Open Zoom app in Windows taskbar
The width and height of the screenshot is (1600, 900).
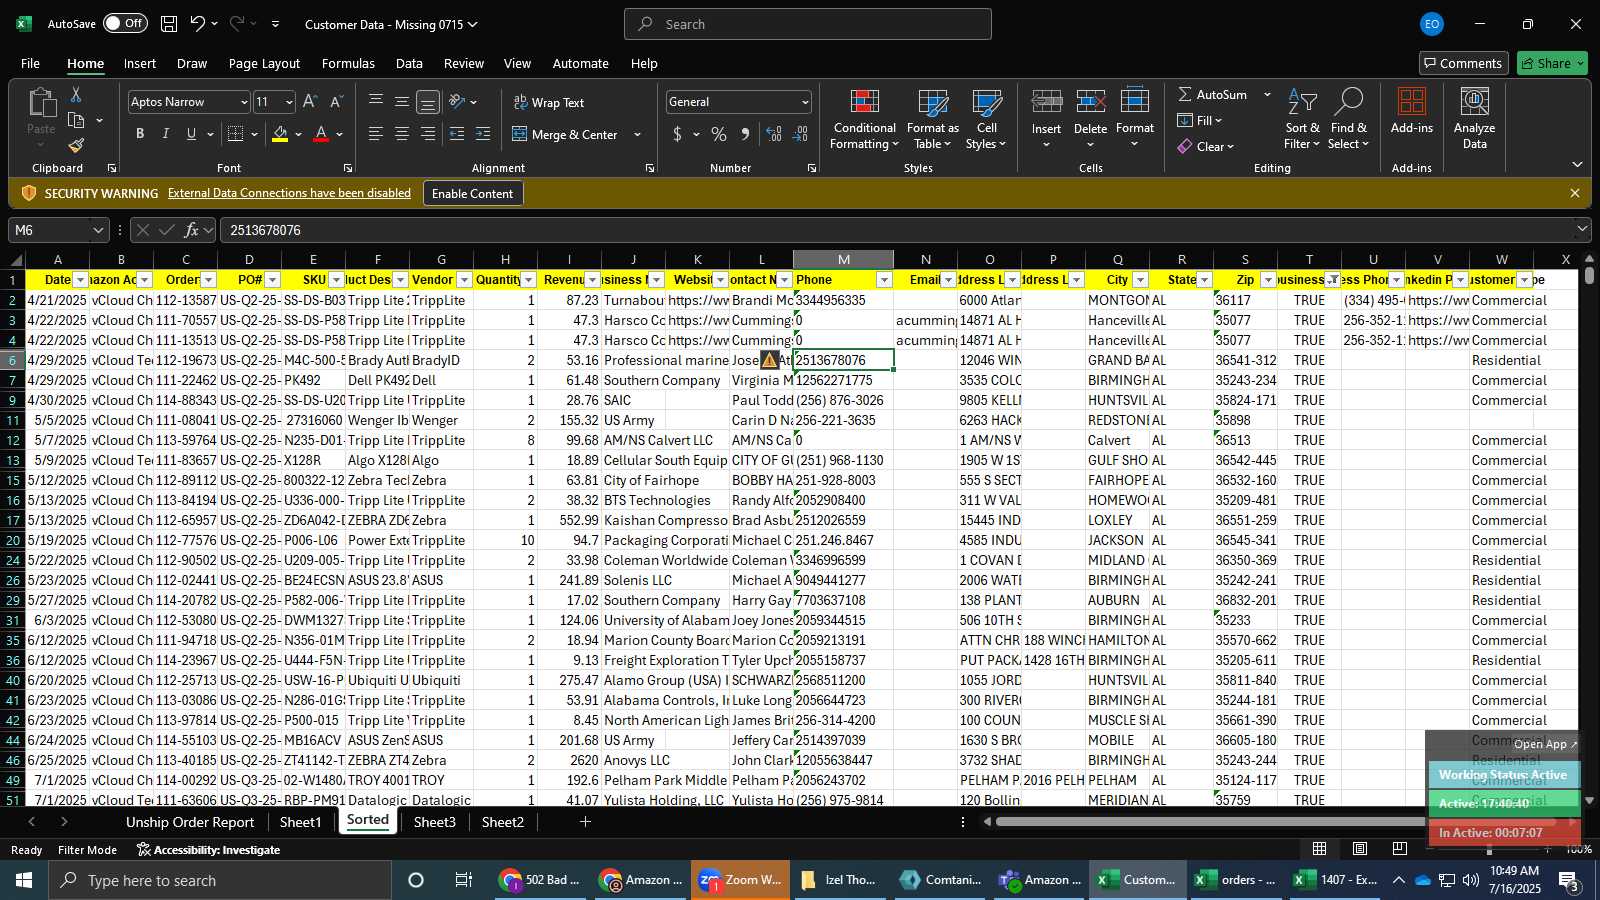pos(740,880)
